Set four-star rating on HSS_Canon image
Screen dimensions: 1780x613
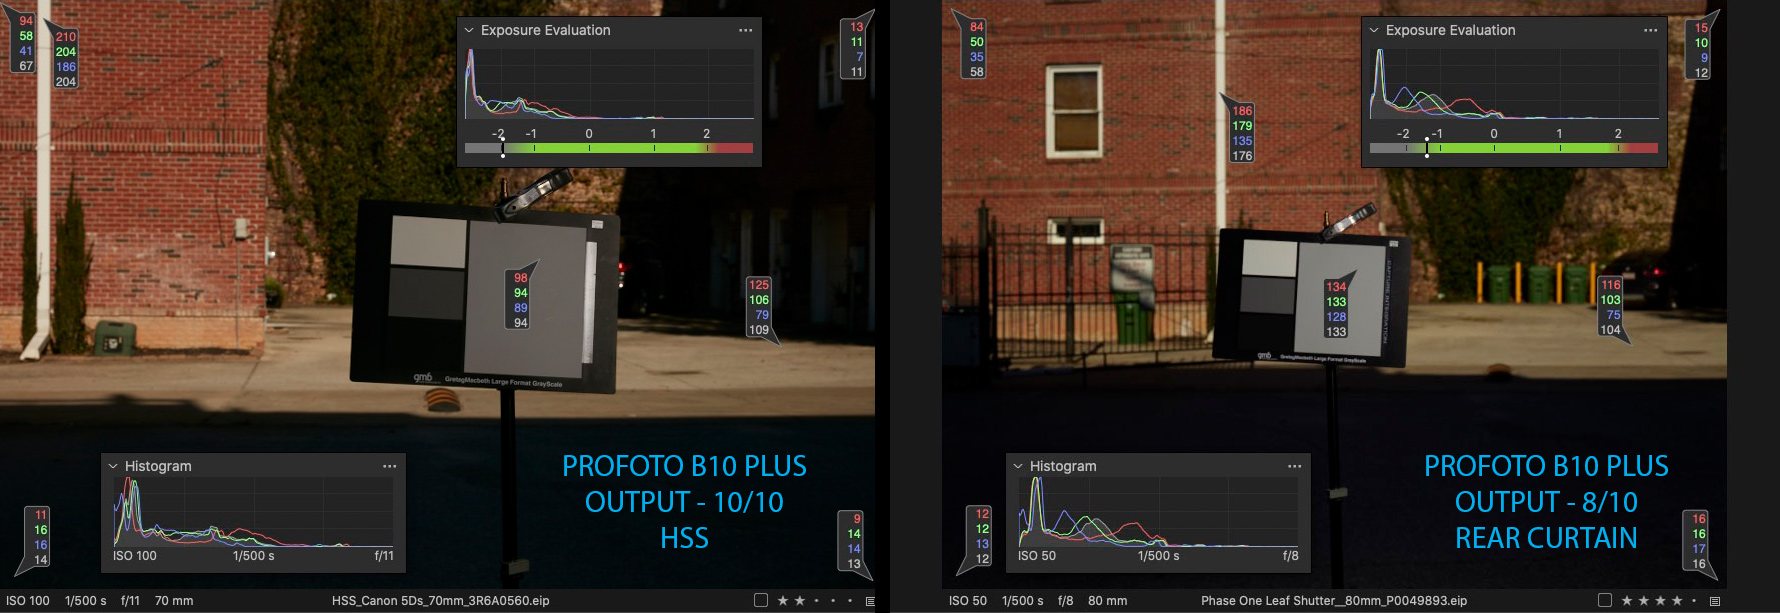point(833,600)
